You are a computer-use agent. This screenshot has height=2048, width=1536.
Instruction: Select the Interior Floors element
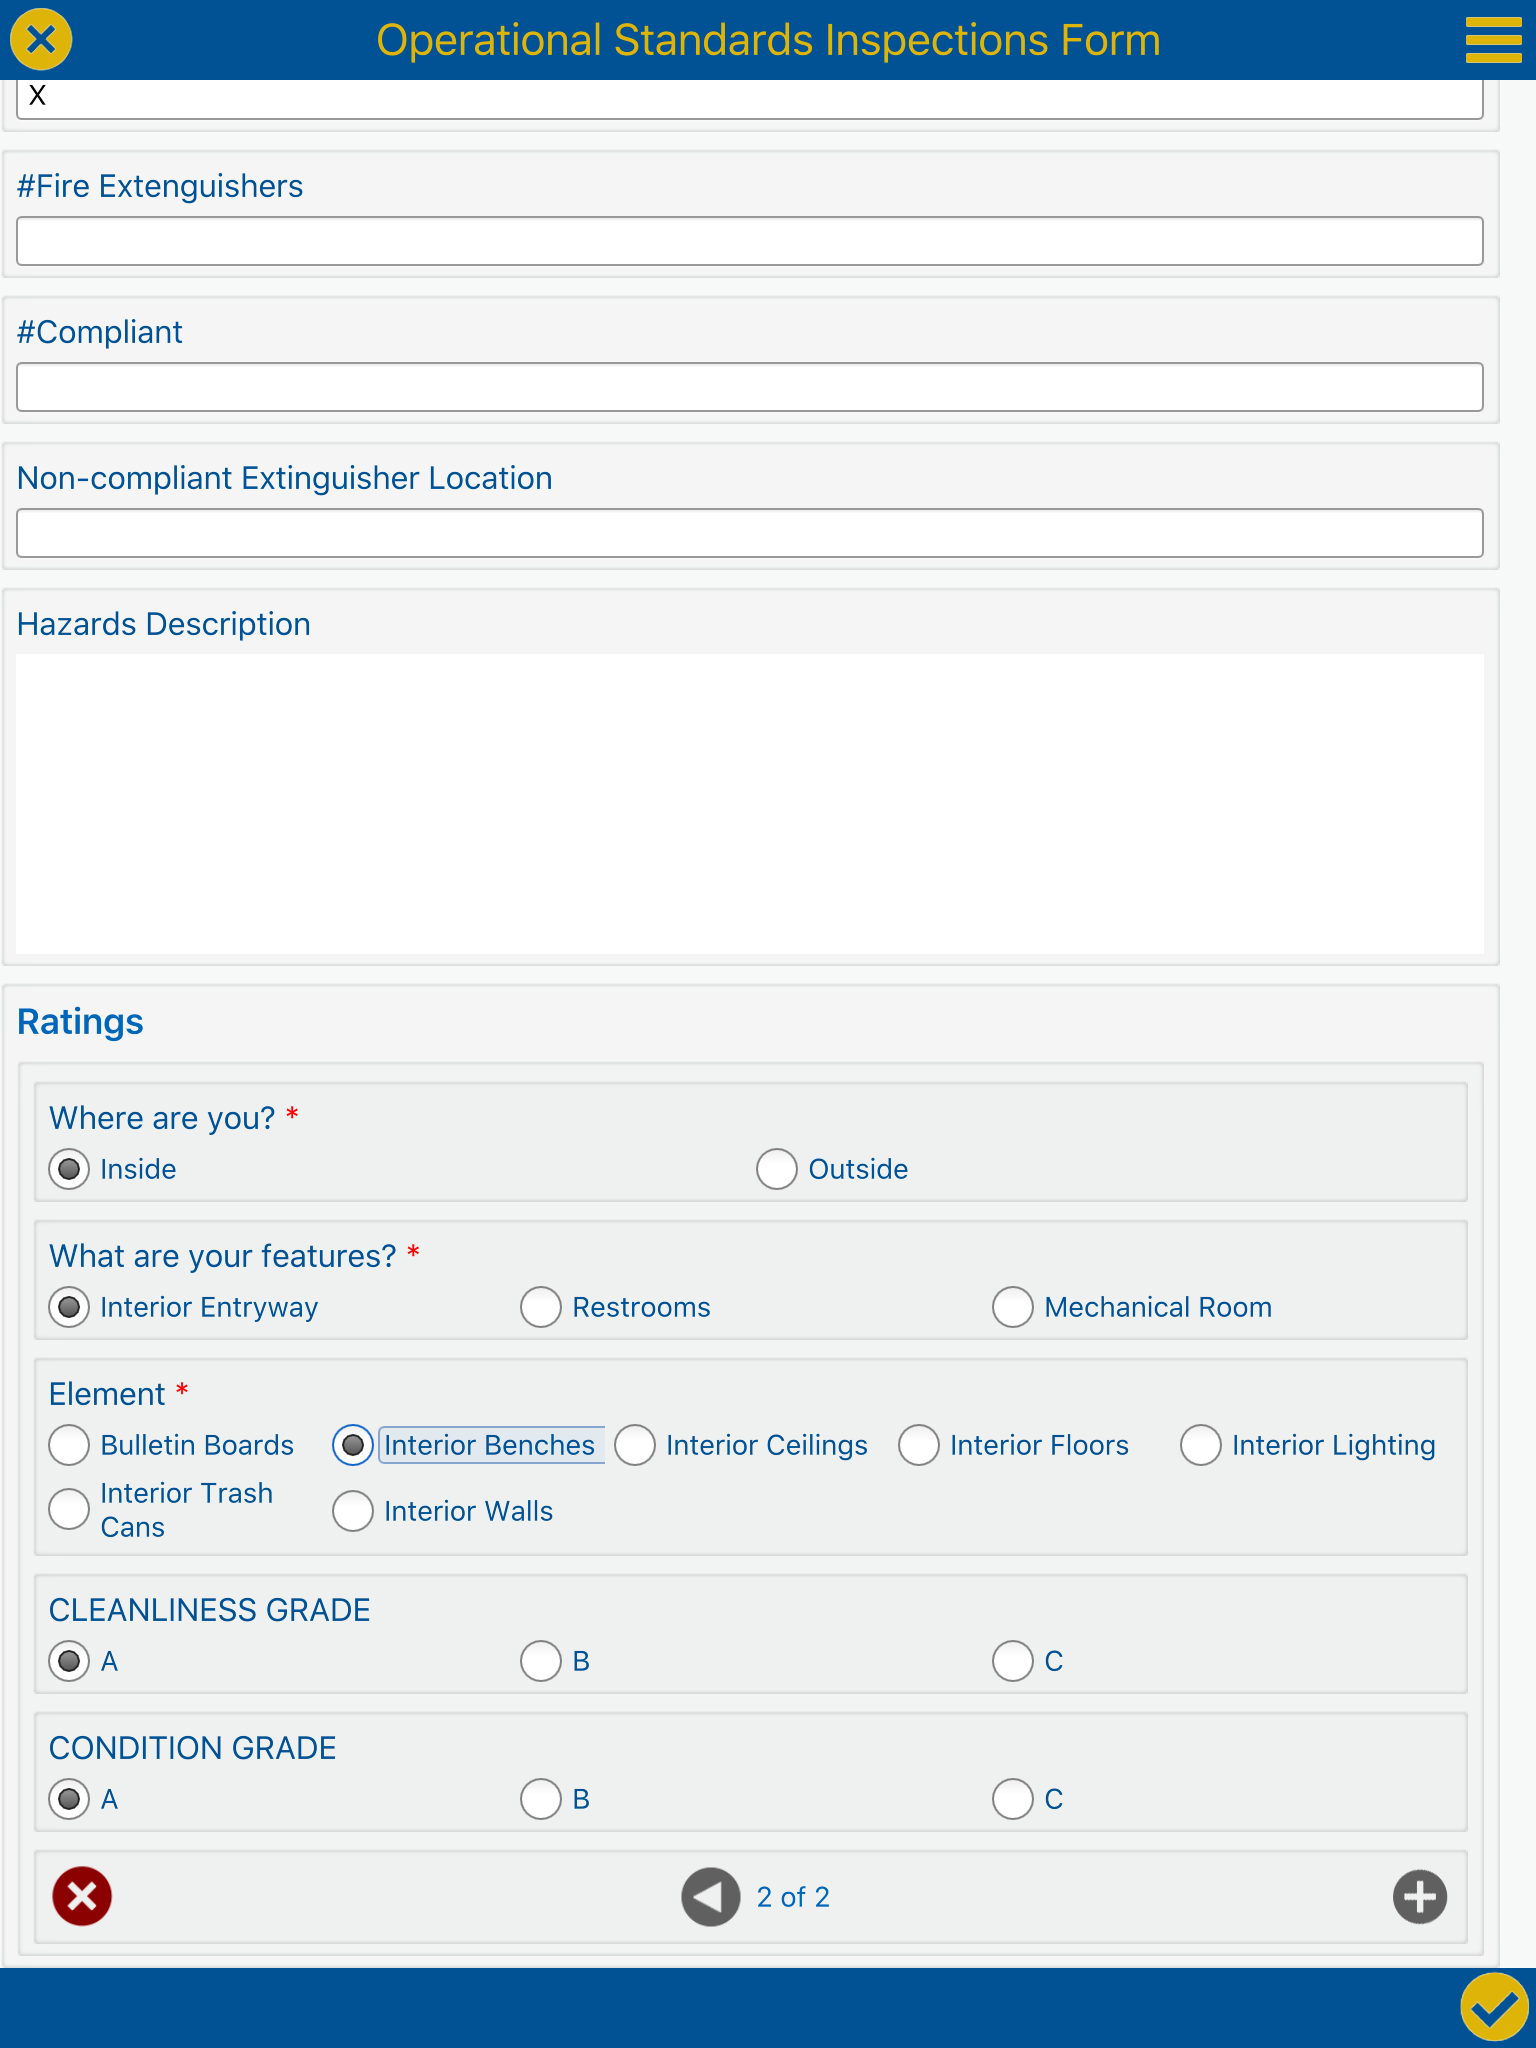tap(919, 1445)
